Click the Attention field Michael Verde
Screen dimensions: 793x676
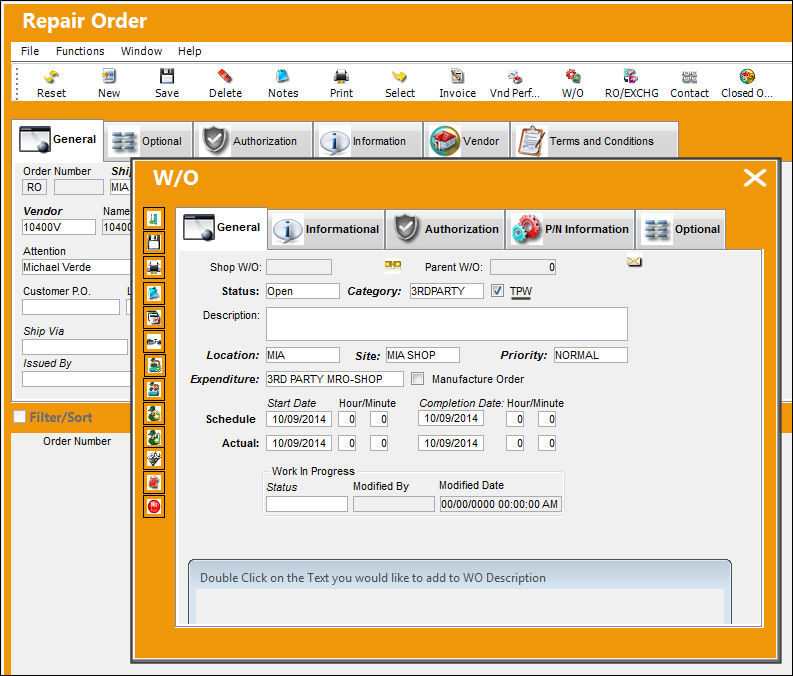76,267
